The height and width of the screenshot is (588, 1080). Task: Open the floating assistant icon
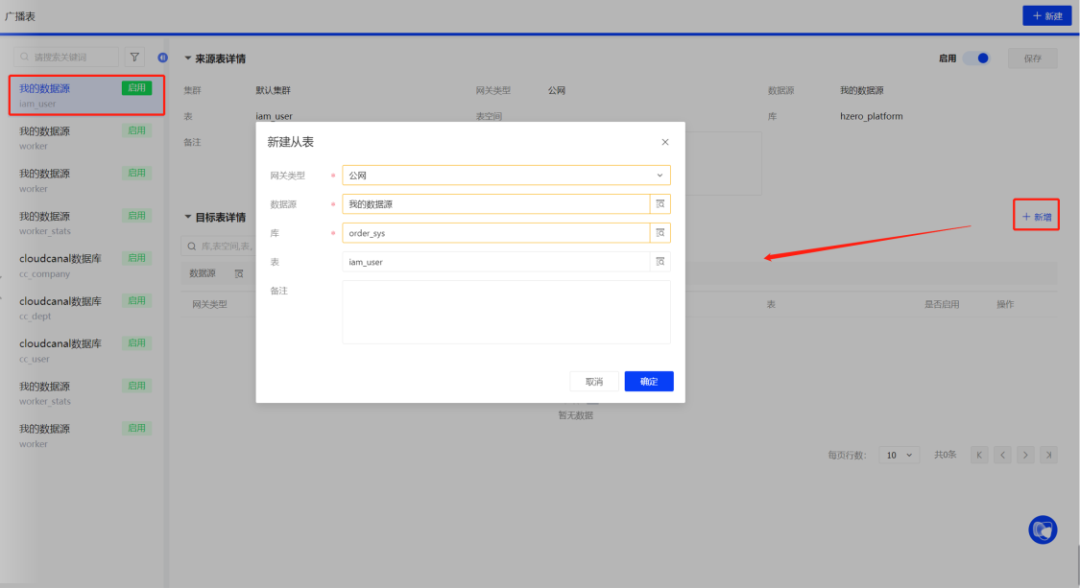pos(1043,529)
